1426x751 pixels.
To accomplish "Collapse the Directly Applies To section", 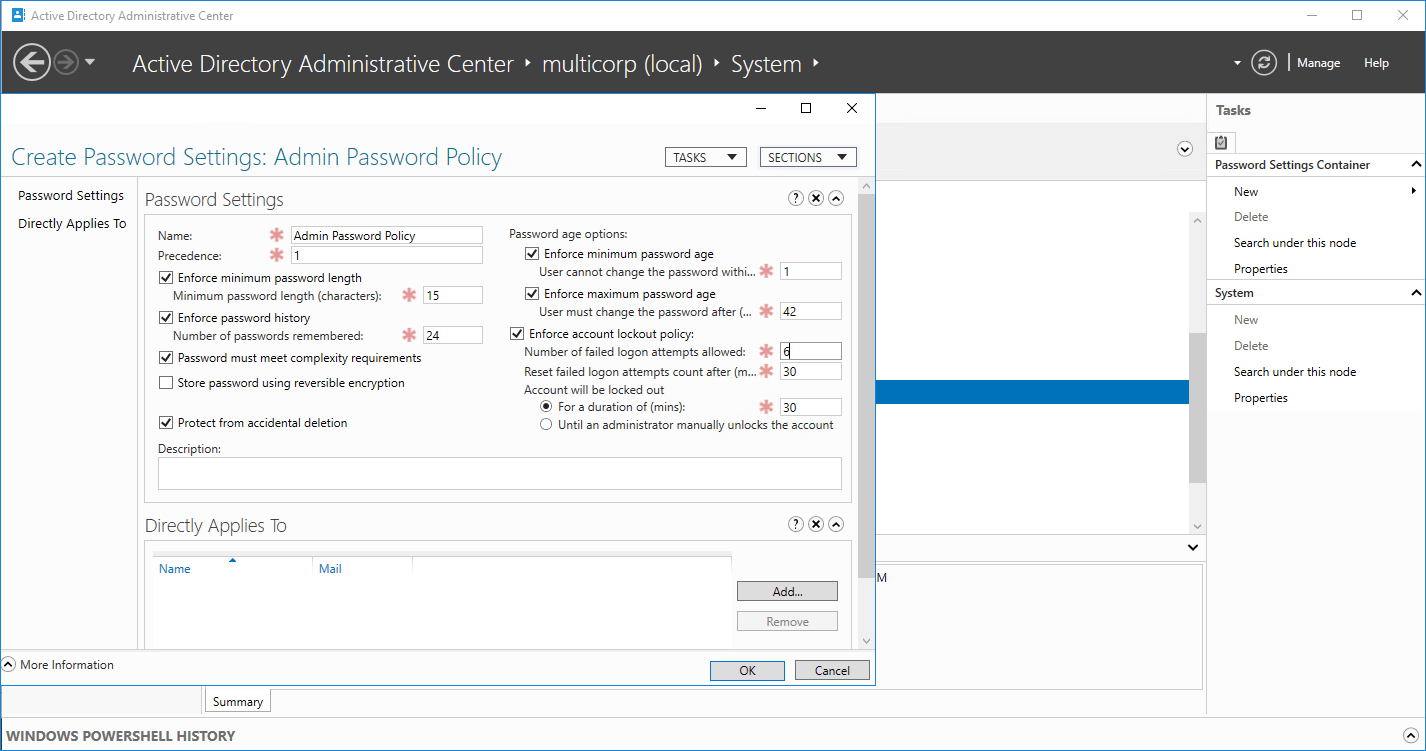I will (x=836, y=525).
